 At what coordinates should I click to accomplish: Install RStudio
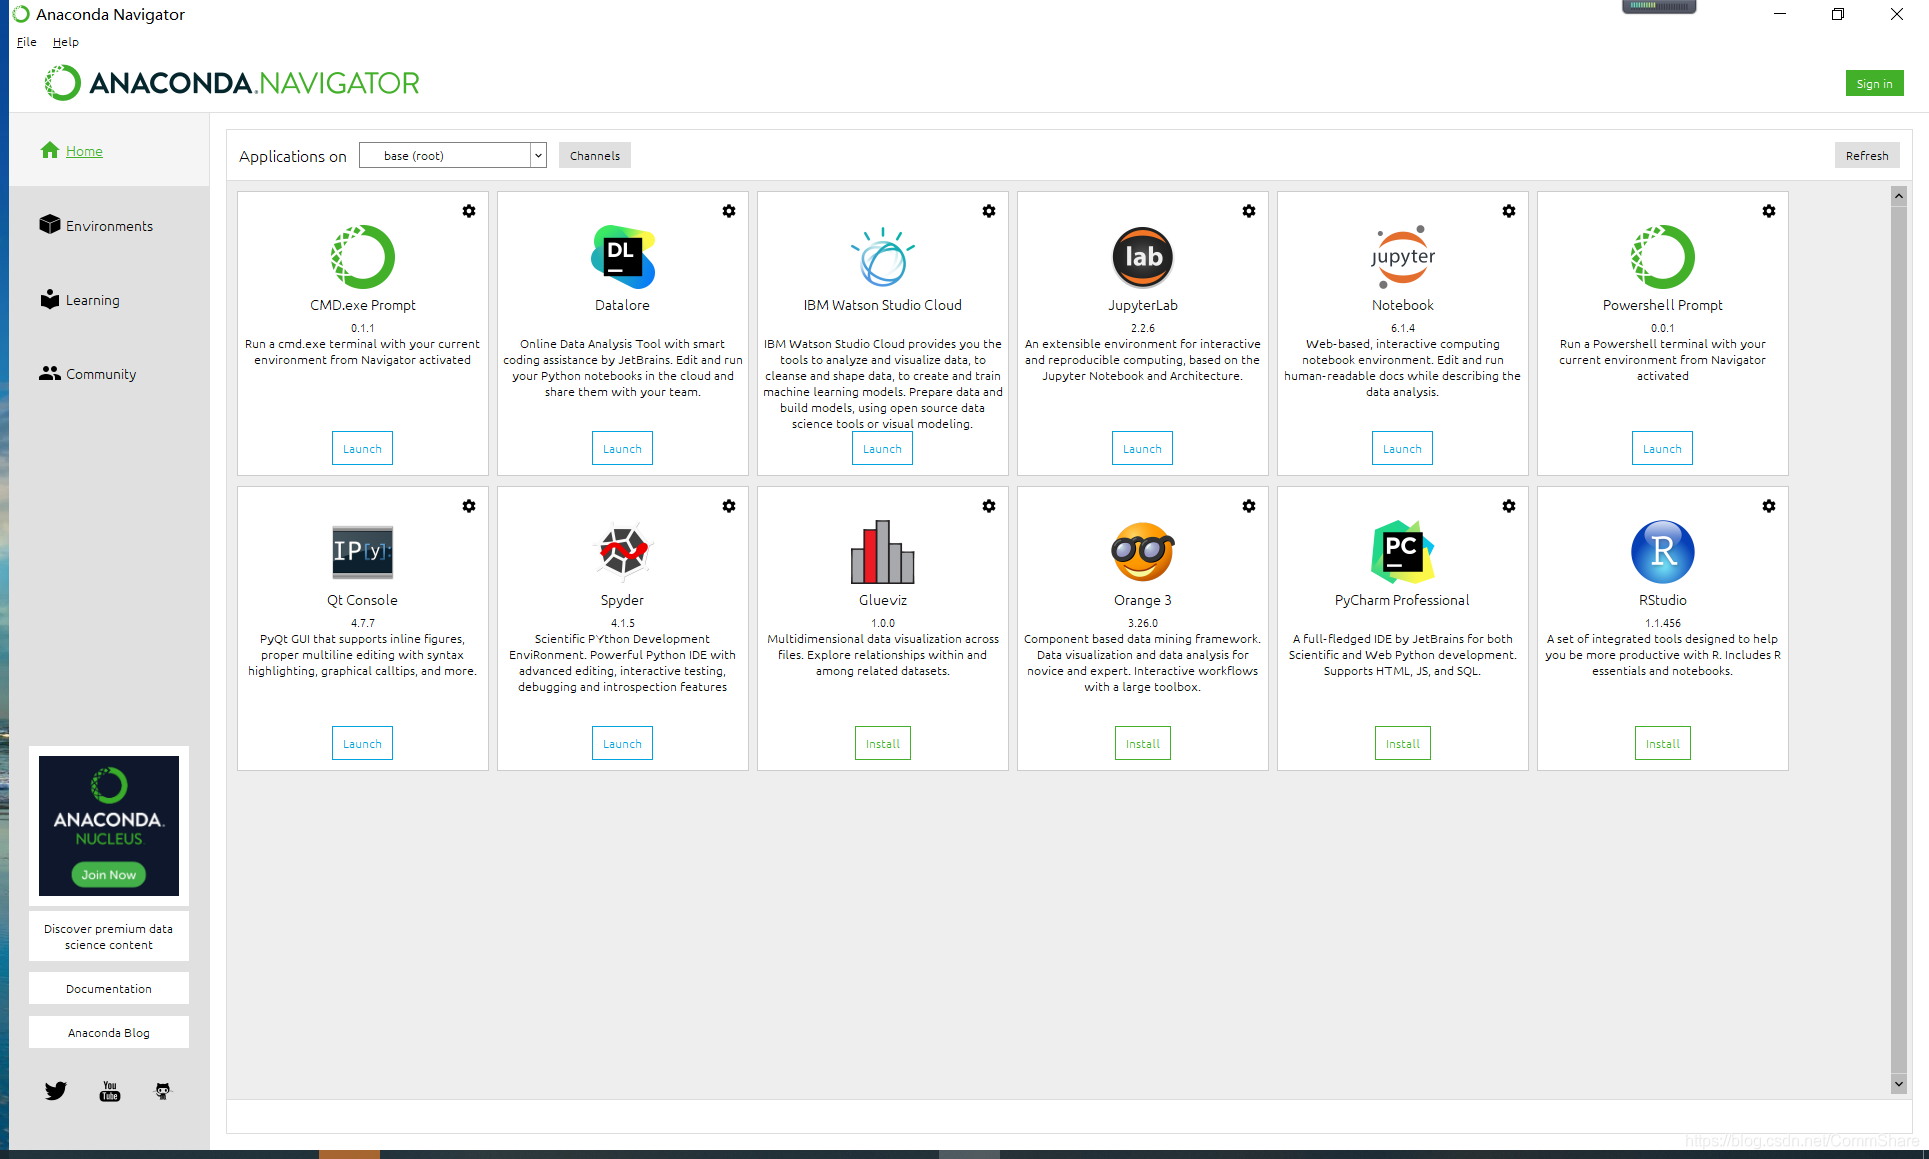(1662, 744)
